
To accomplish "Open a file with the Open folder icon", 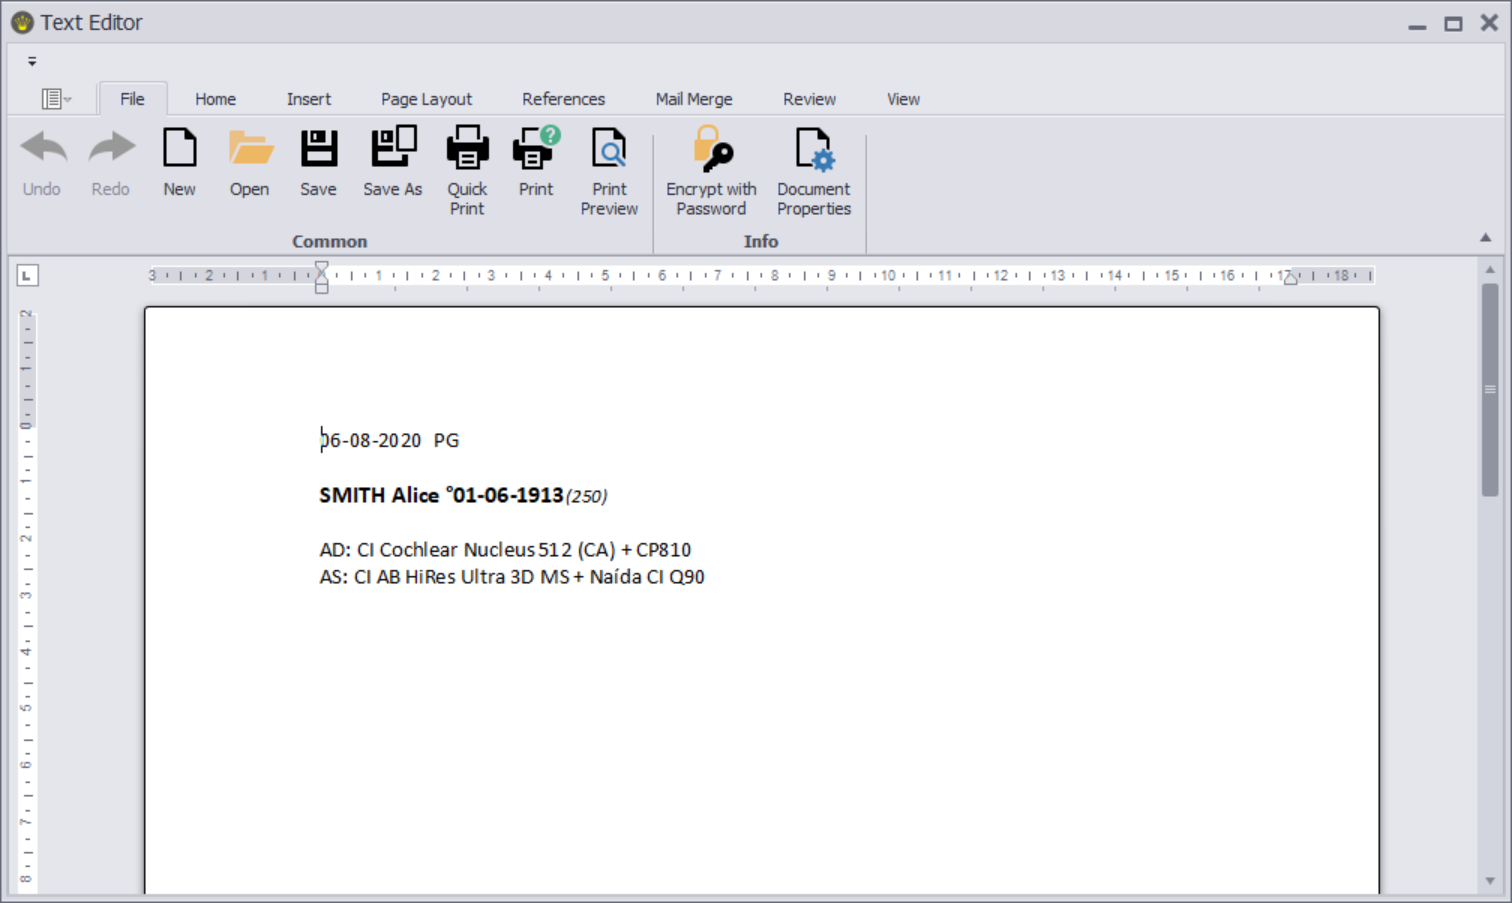I will click(250, 148).
